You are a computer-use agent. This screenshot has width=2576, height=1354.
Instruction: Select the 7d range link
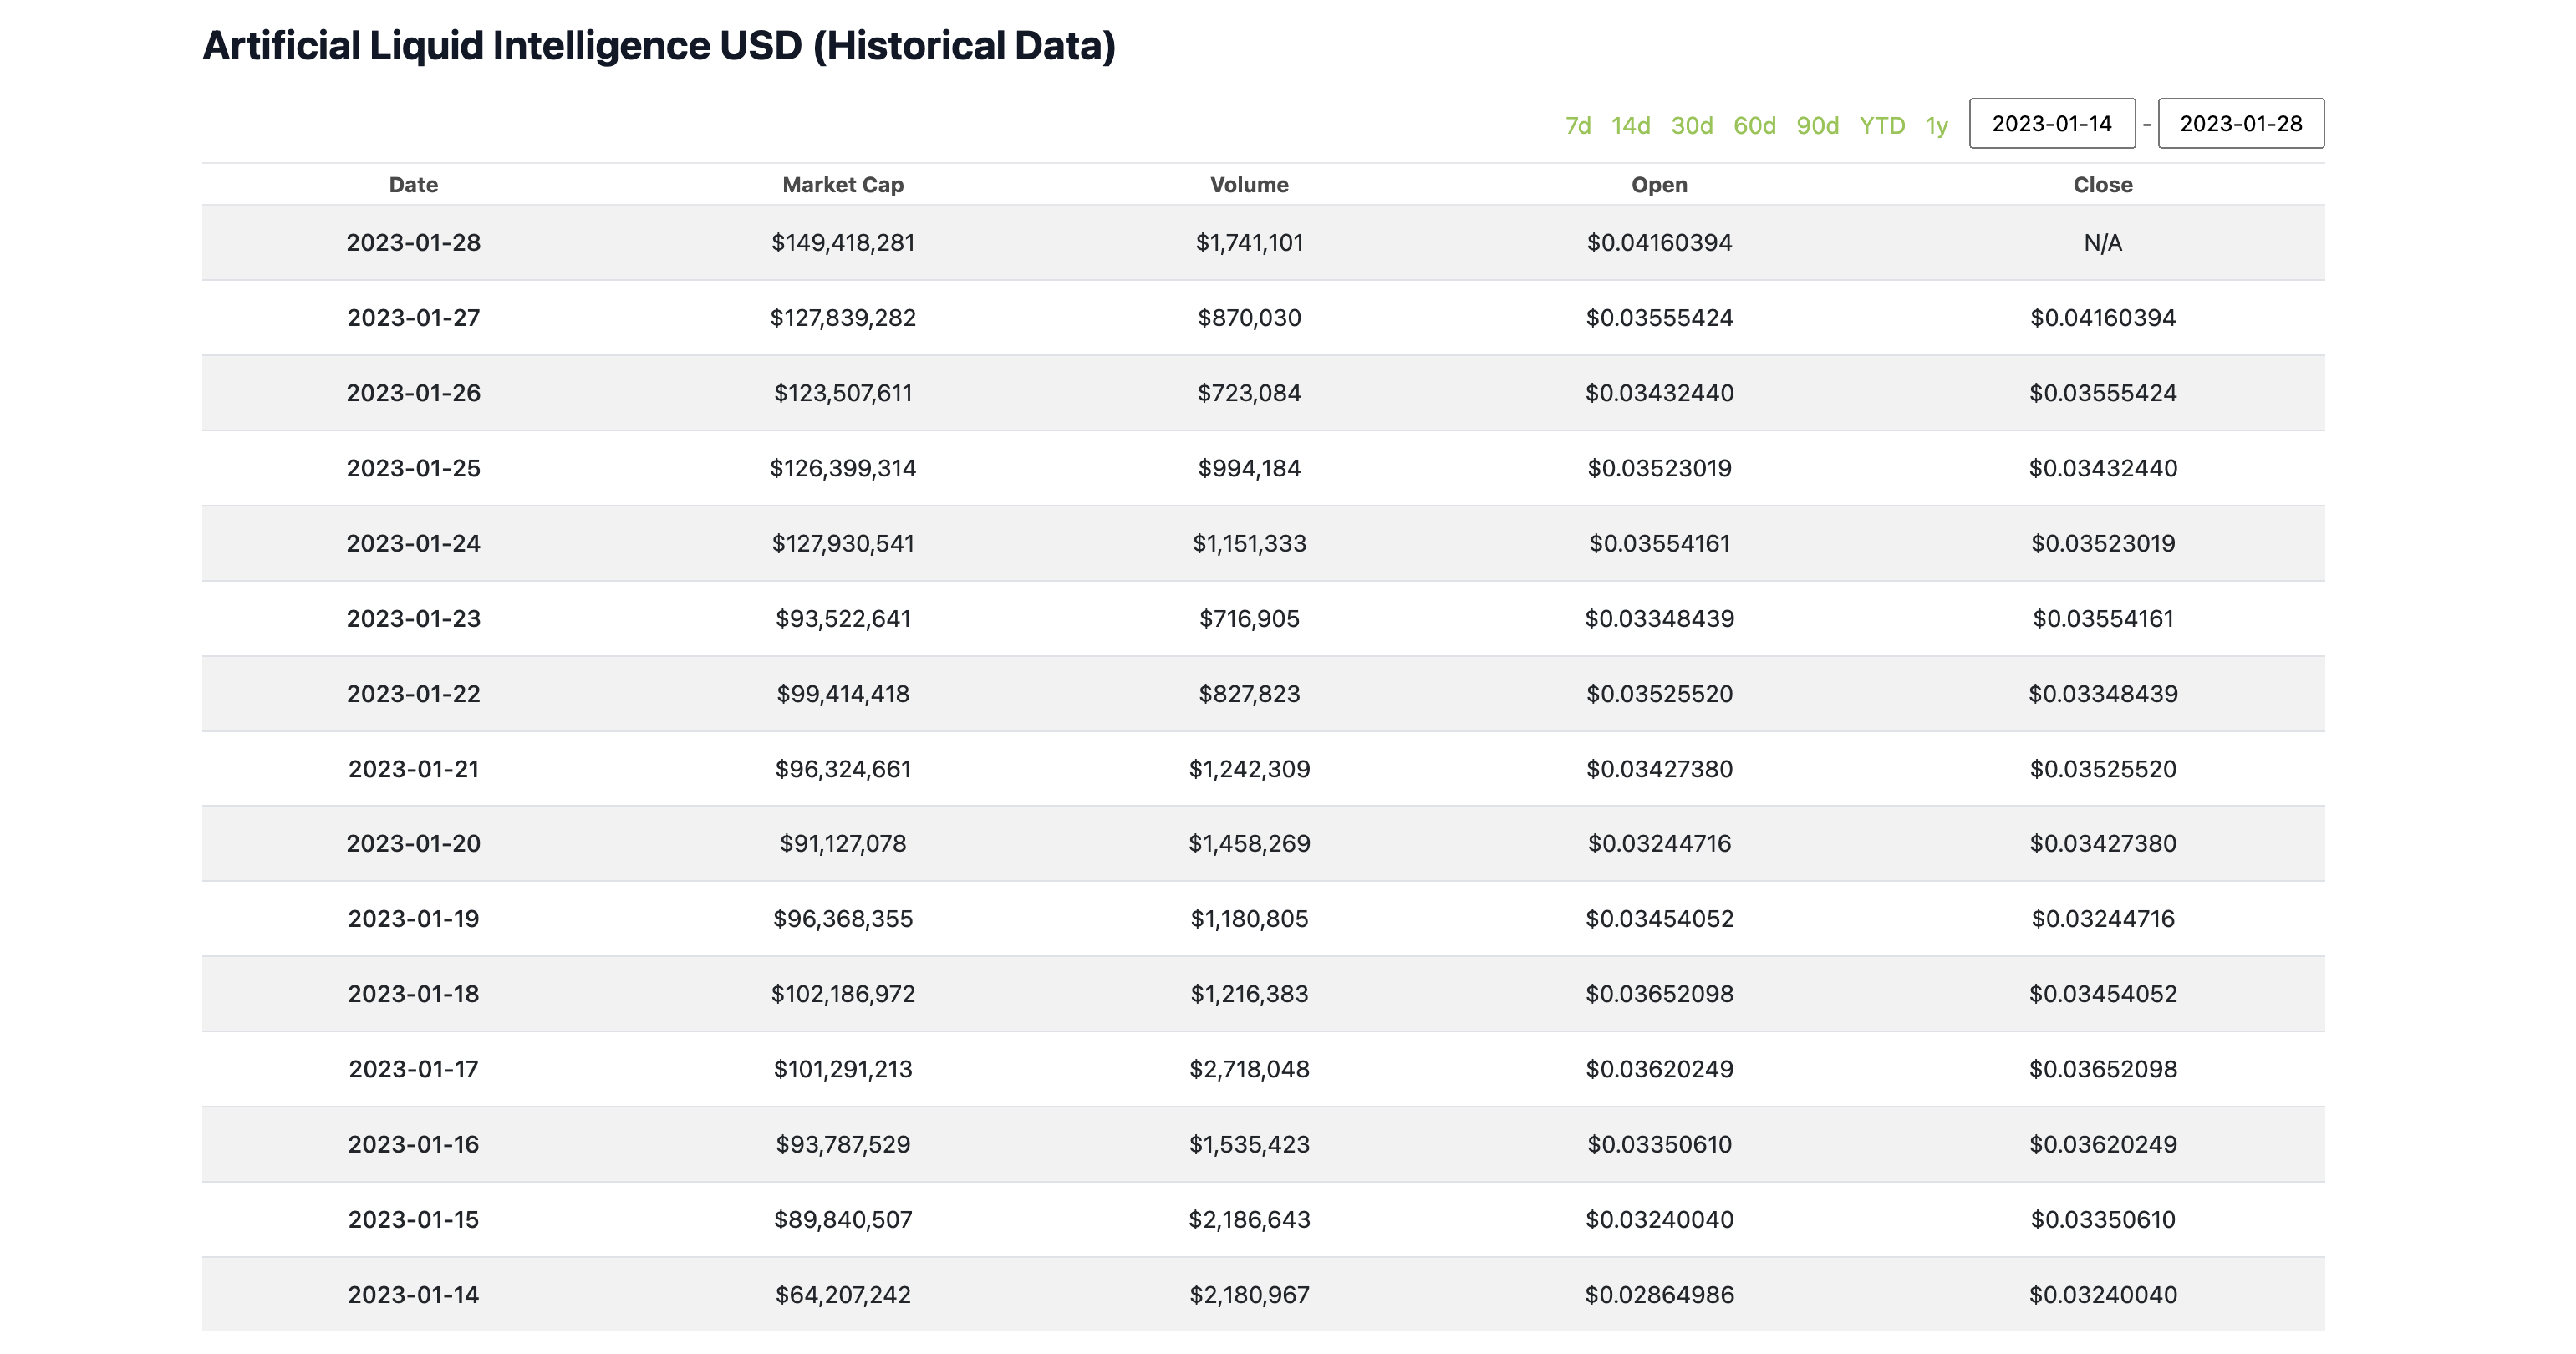click(1577, 126)
